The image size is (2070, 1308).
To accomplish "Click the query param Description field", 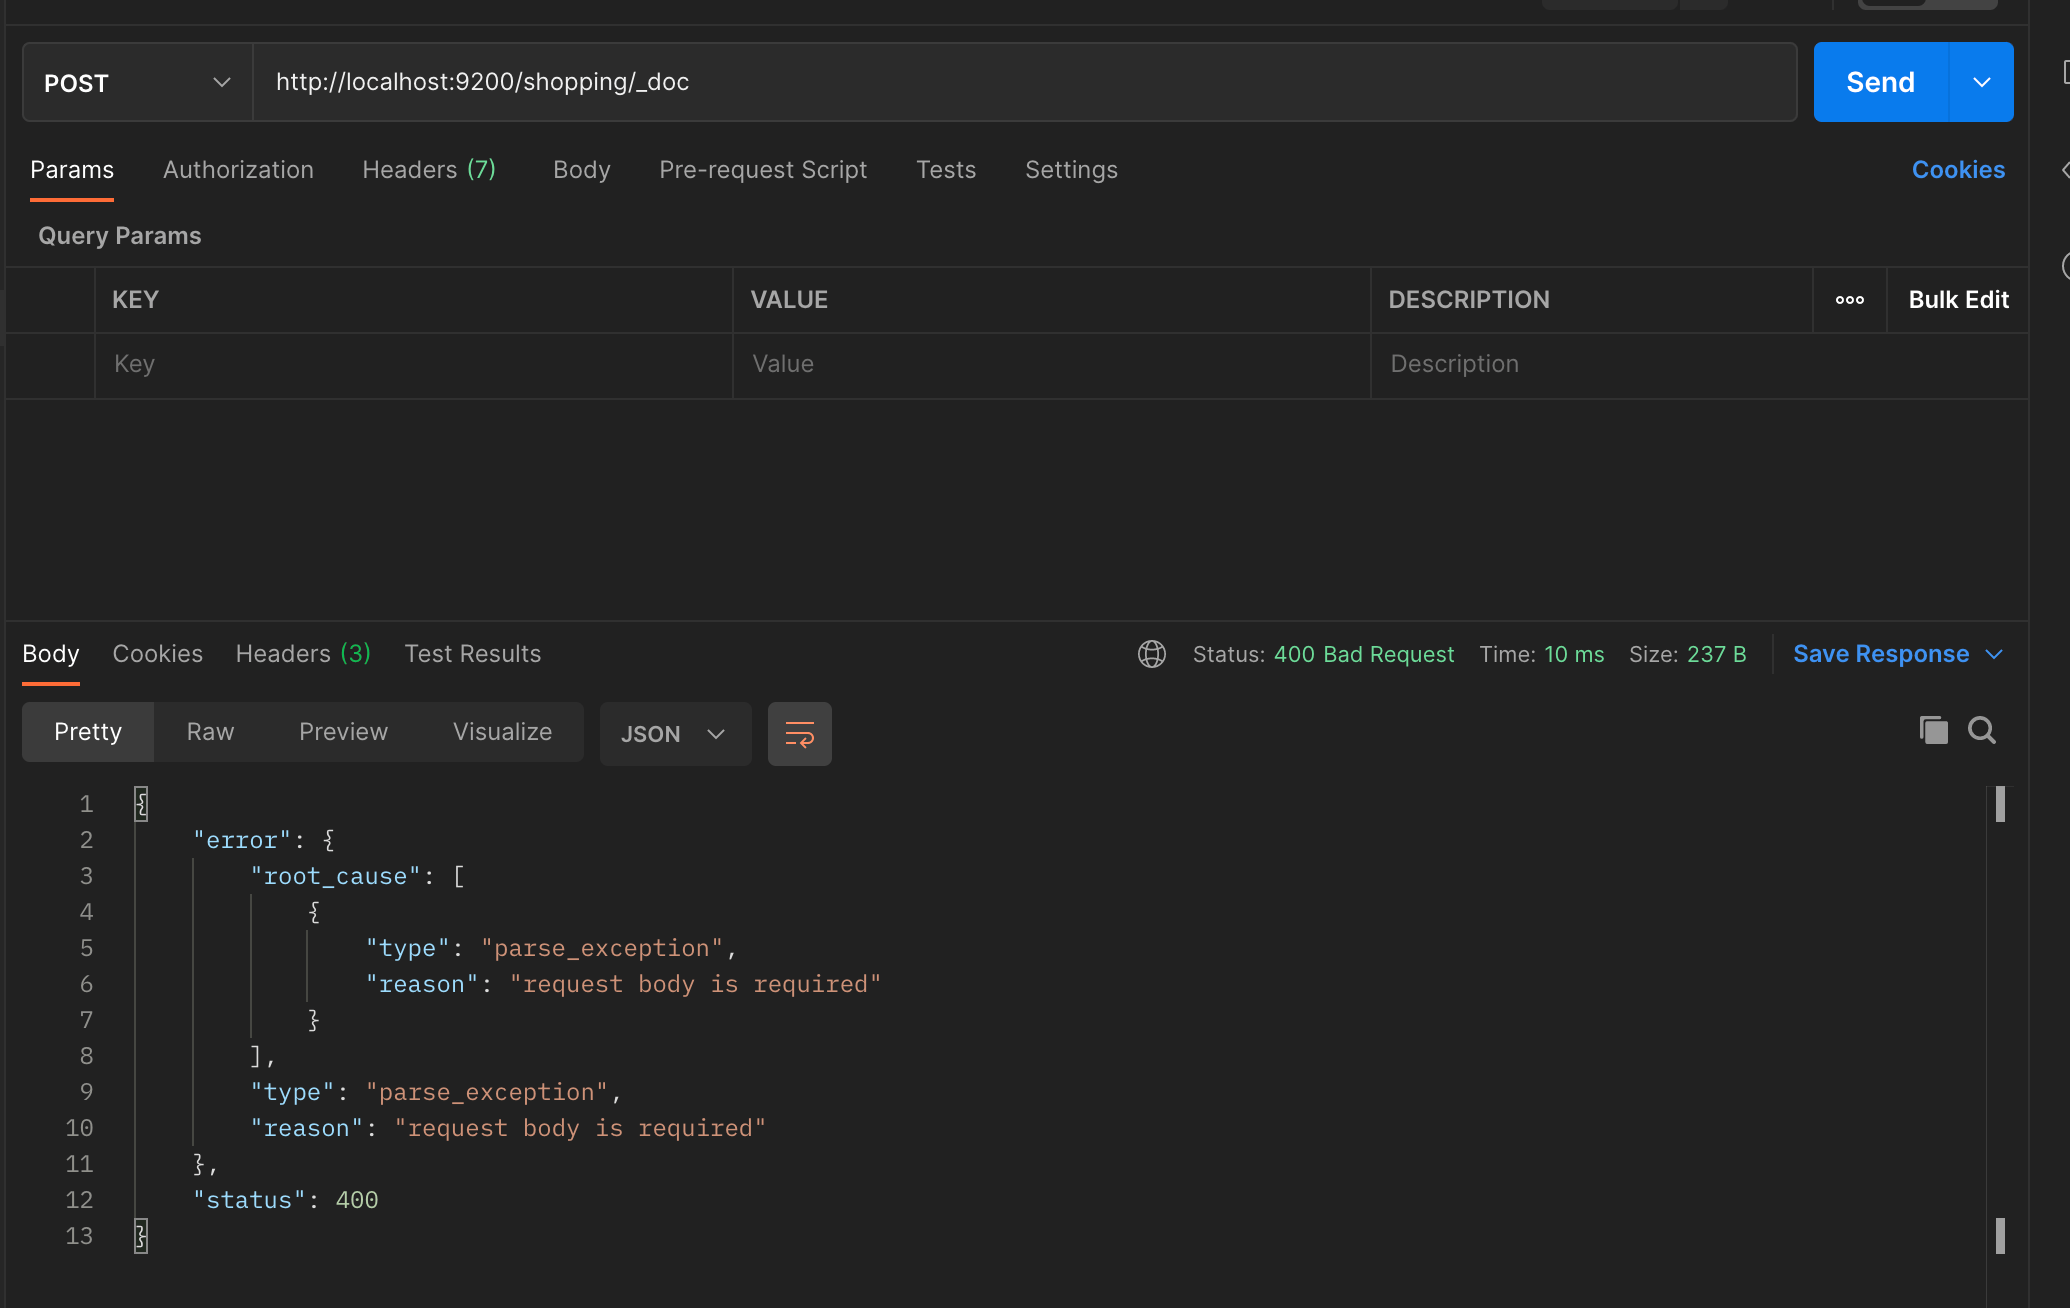I will [1699, 365].
